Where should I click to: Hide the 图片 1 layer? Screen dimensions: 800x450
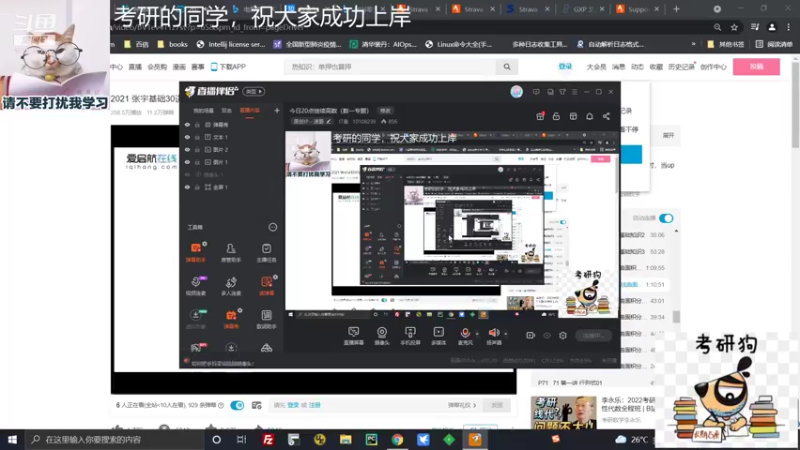pos(187,162)
